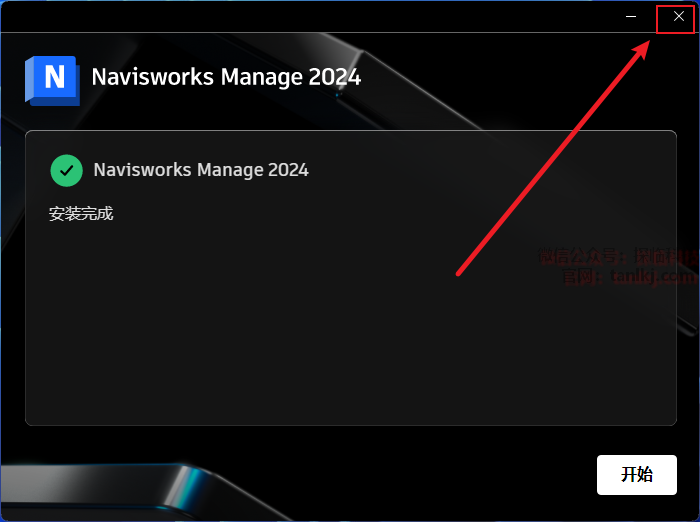This screenshot has height=522, width=700.
Task: Close the installer with the X button
Action: 679,17
